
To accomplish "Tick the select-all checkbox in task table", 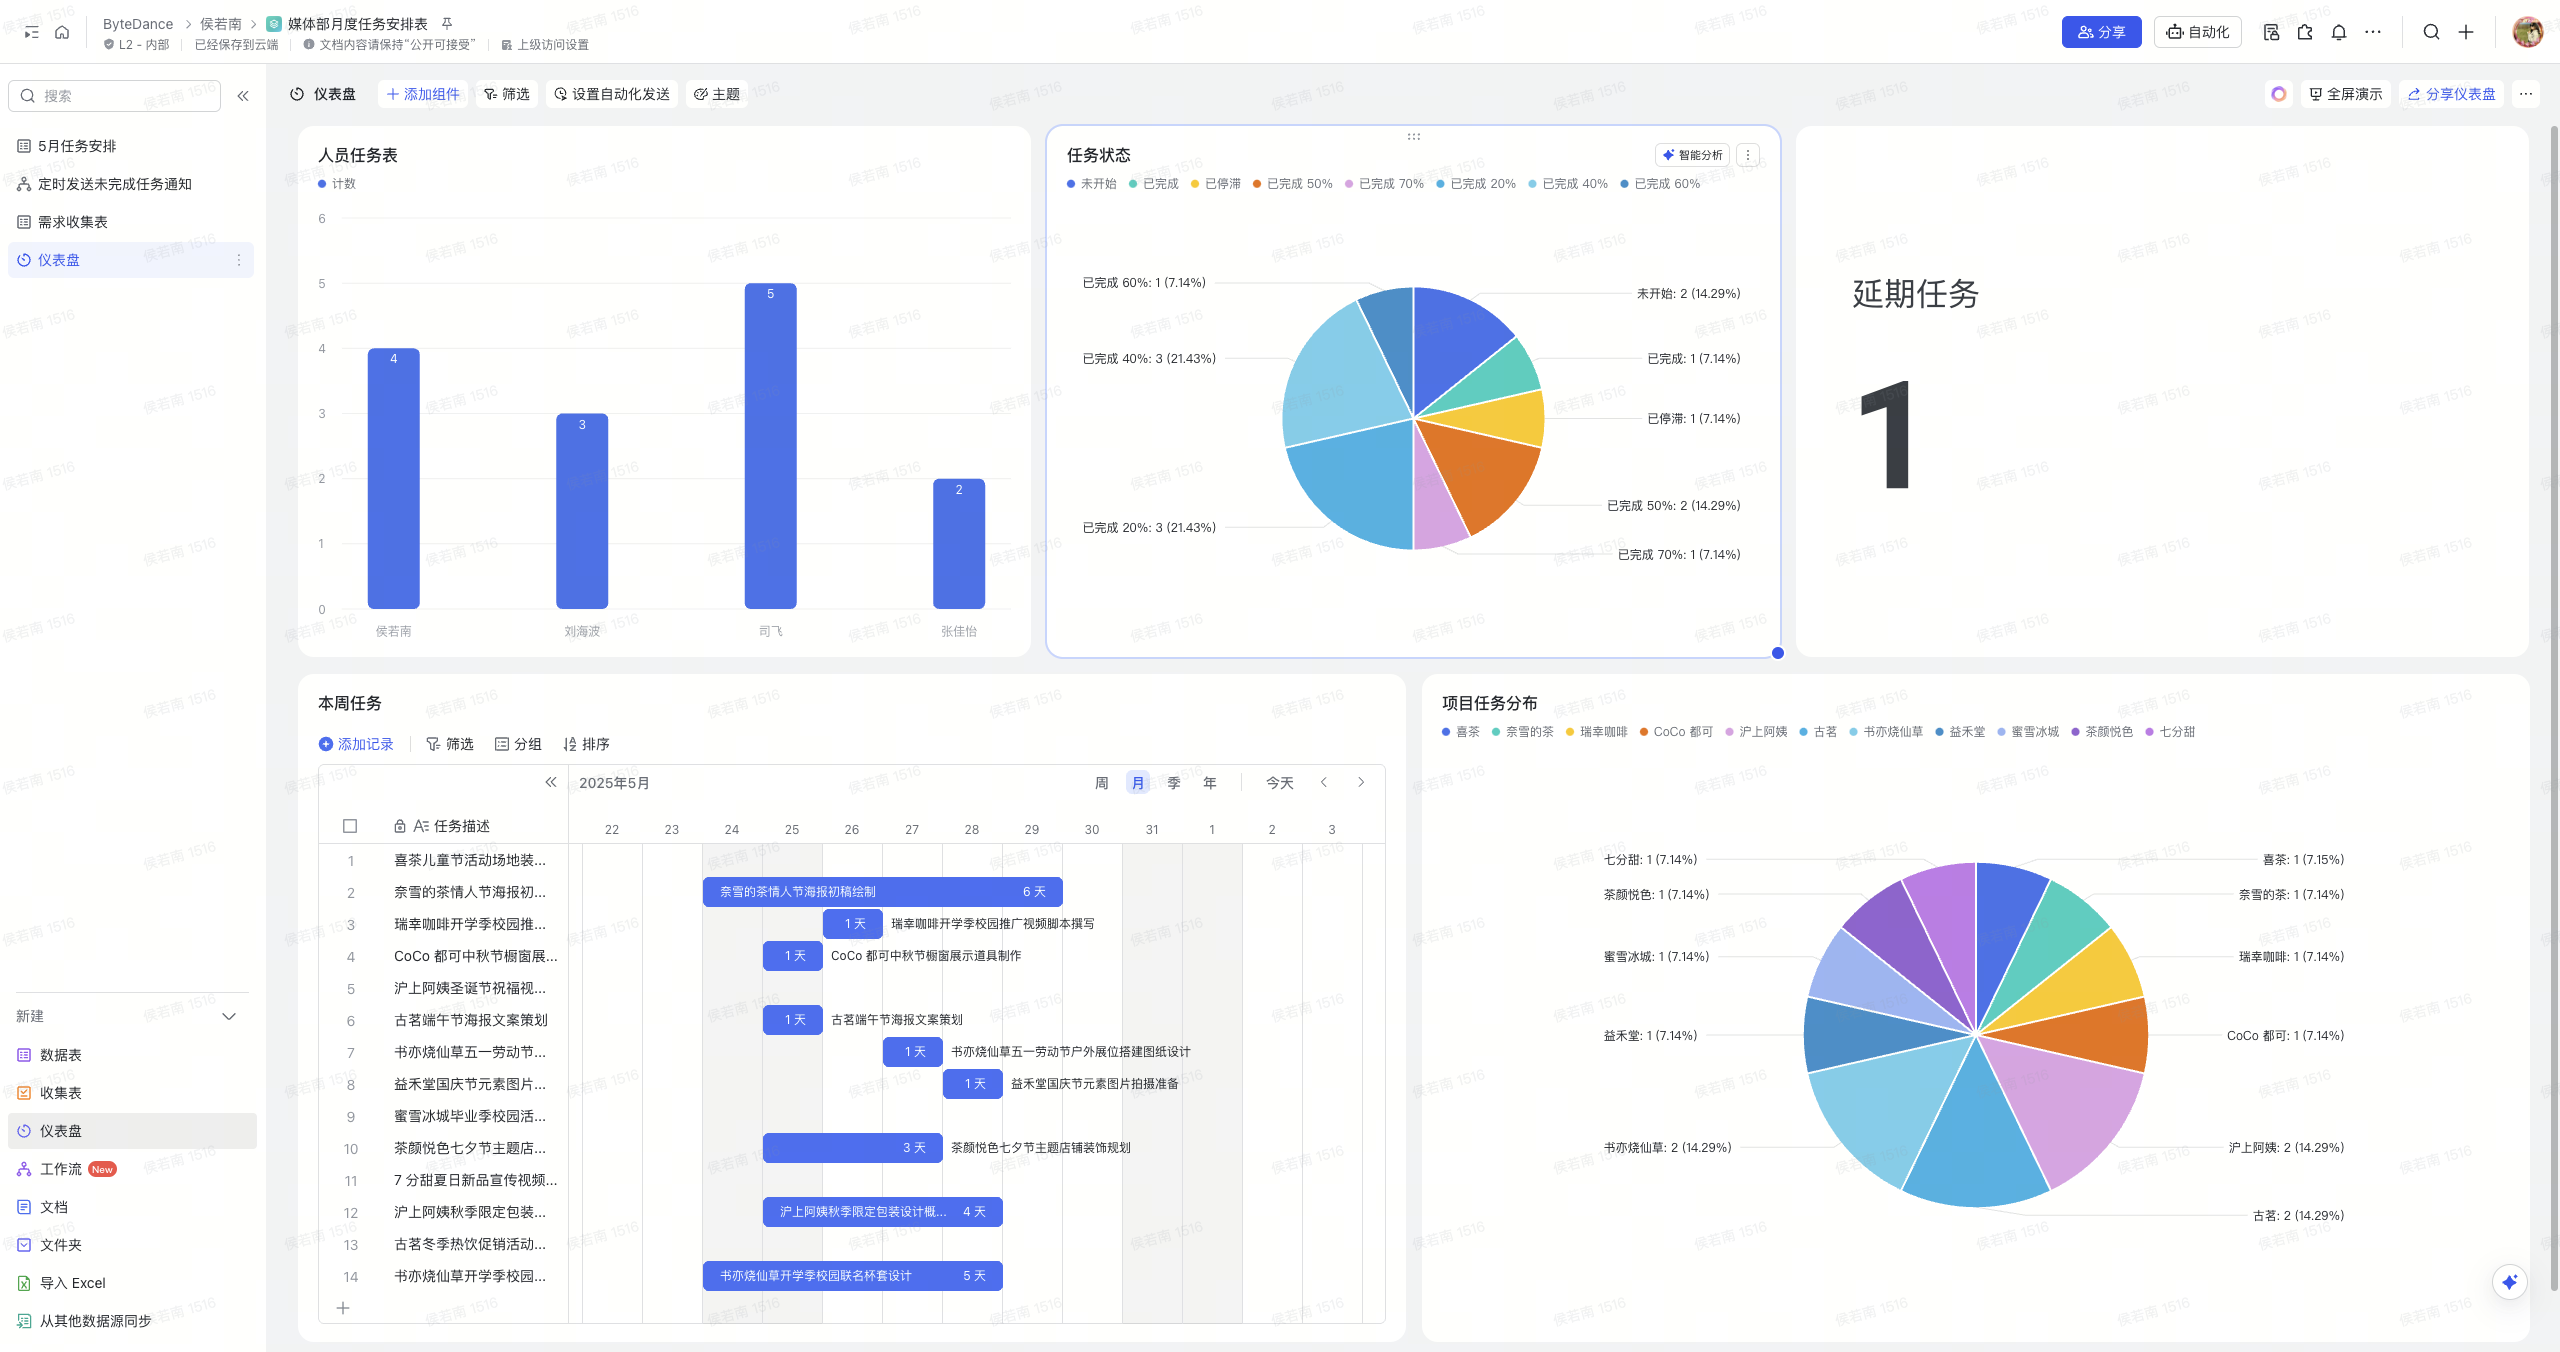I will (x=350, y=826).
